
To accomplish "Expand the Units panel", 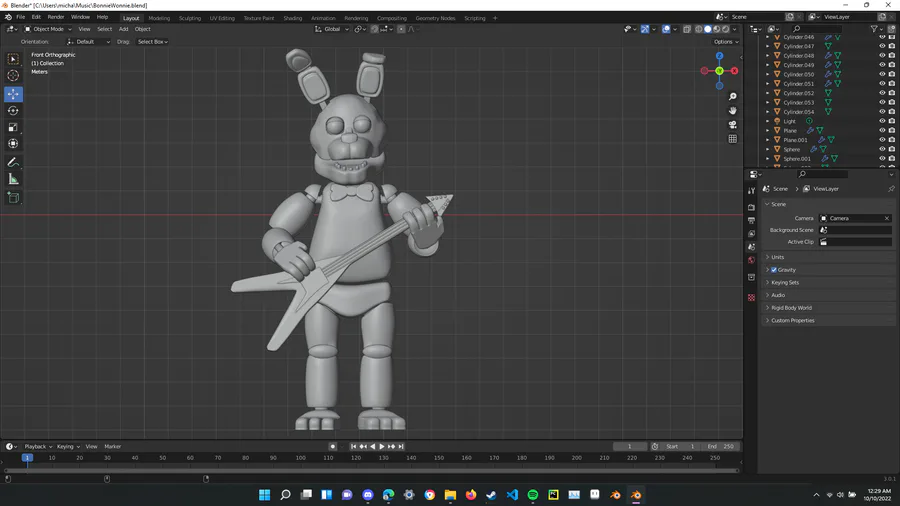I will [x=829, y=257].
